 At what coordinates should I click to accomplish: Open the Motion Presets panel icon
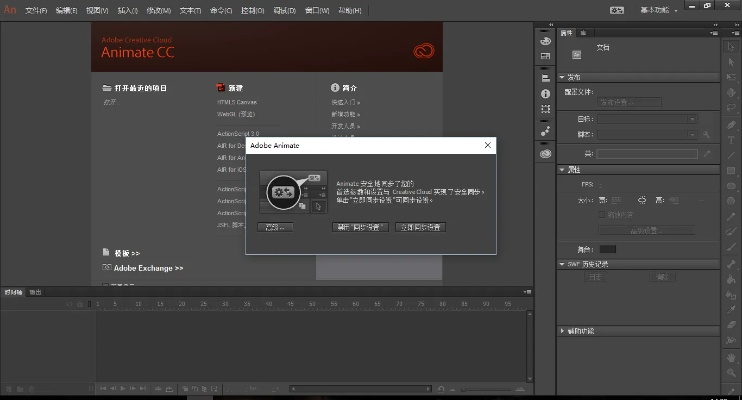(545, 131)
